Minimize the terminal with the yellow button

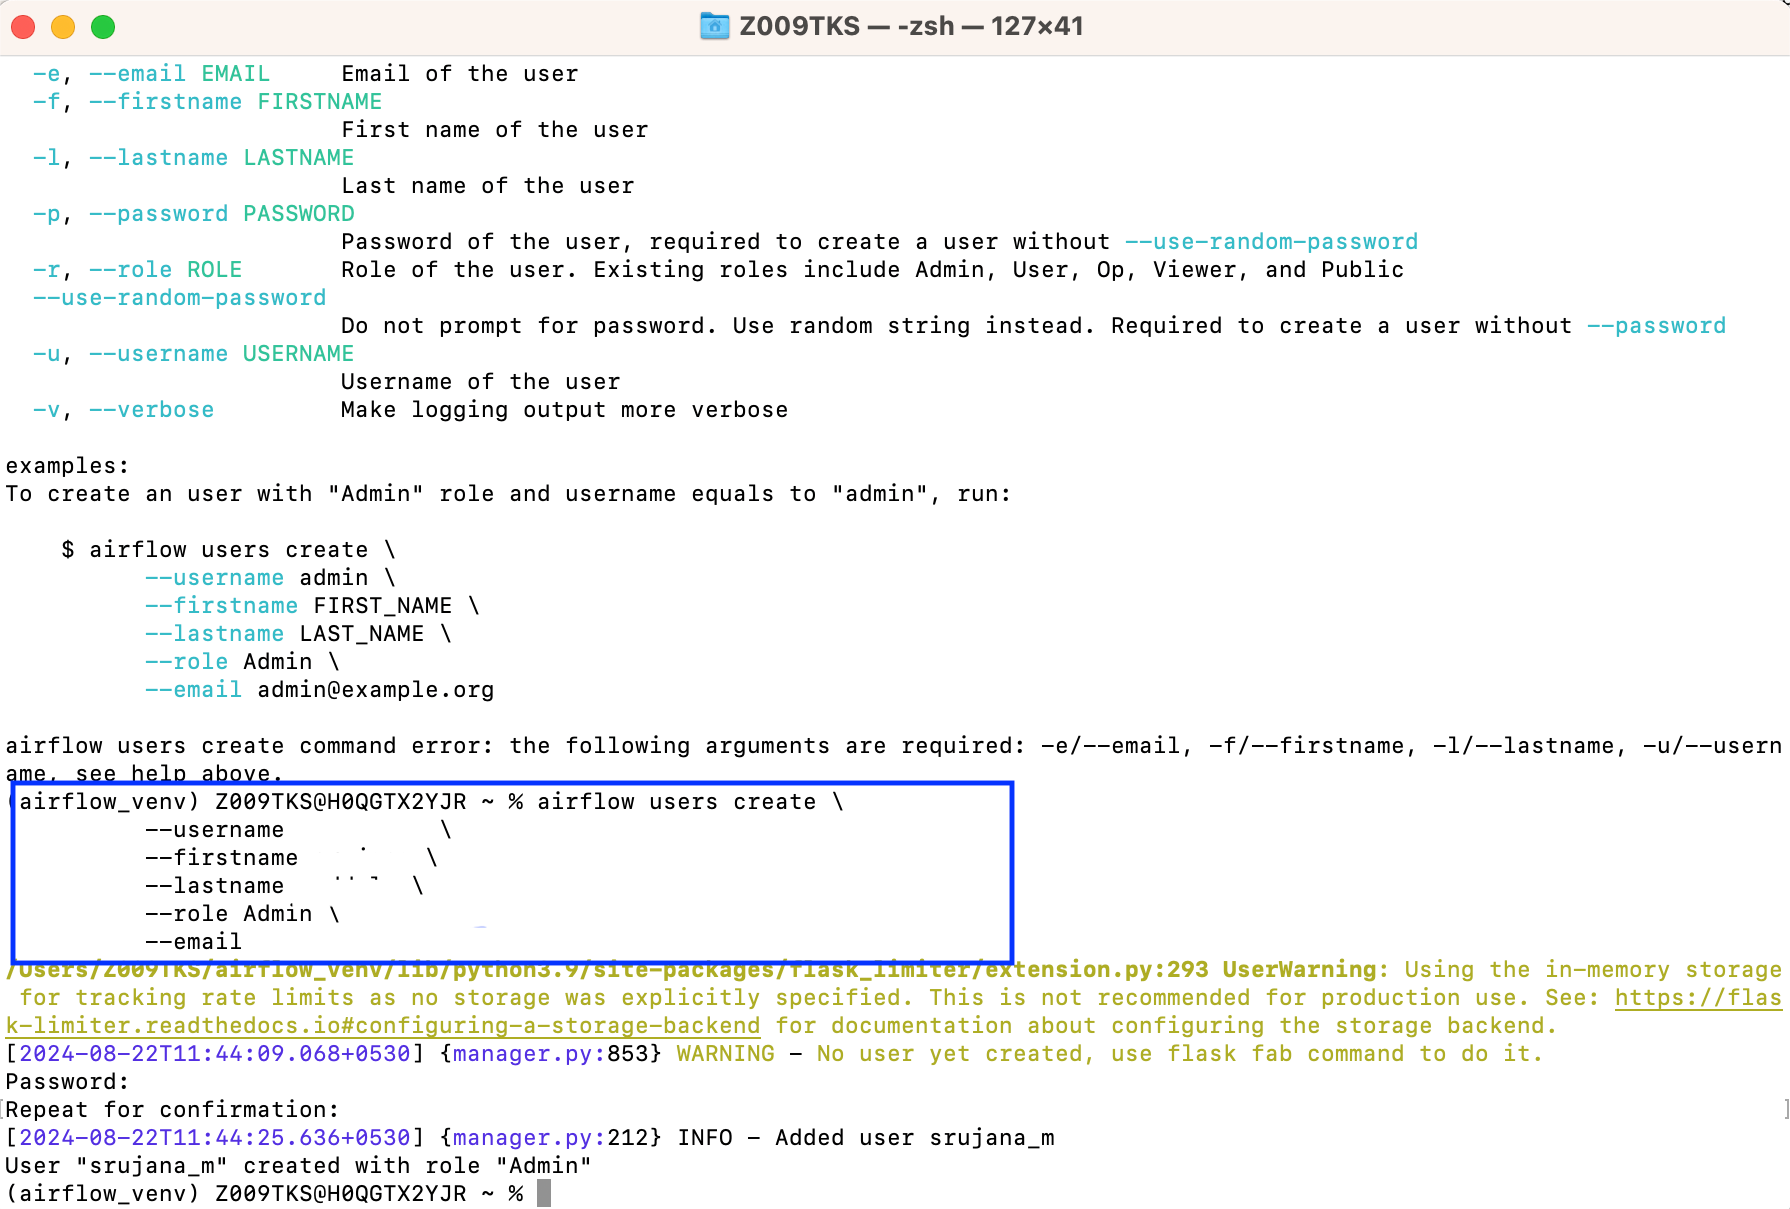tap(63, 27)
